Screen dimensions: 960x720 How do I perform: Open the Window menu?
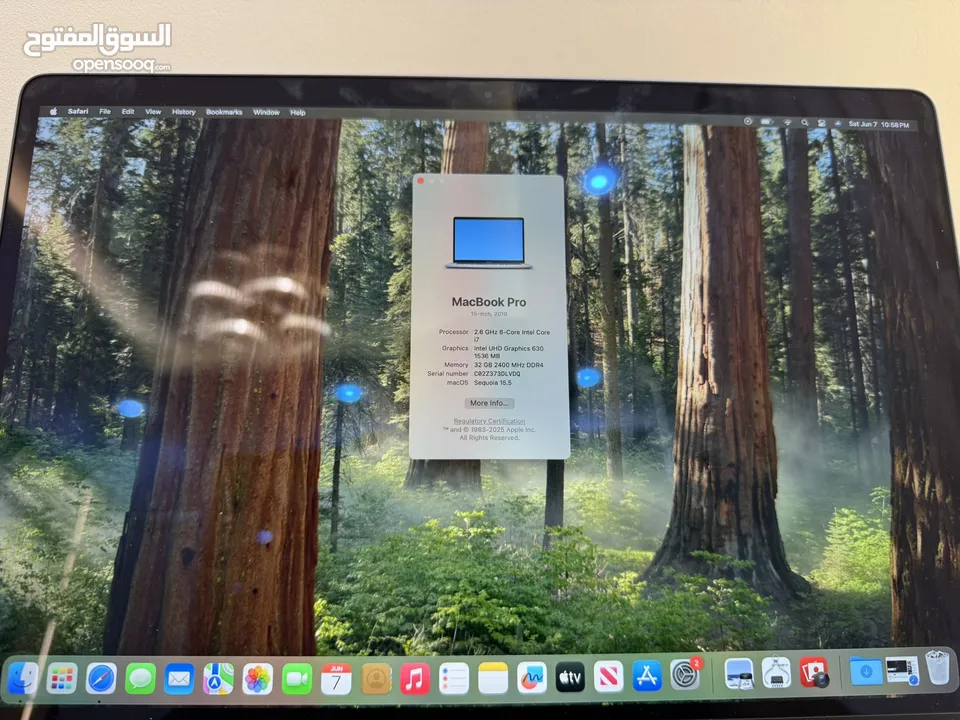(266, 113)
